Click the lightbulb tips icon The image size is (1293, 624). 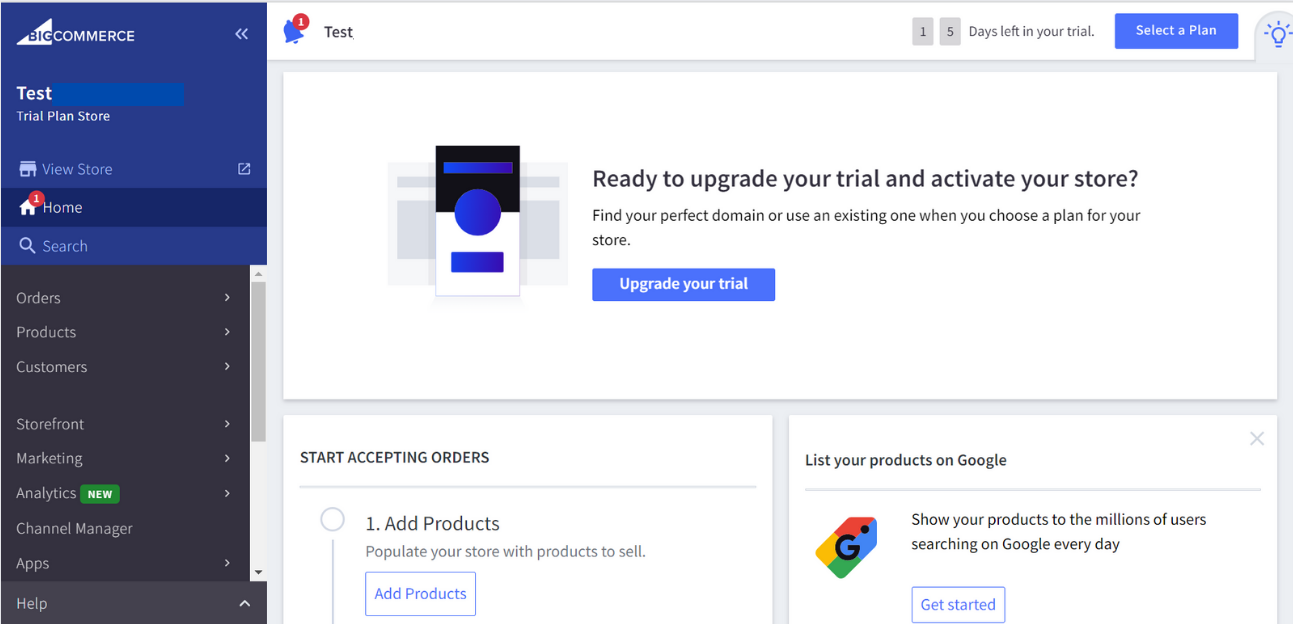click(1277, 35)
